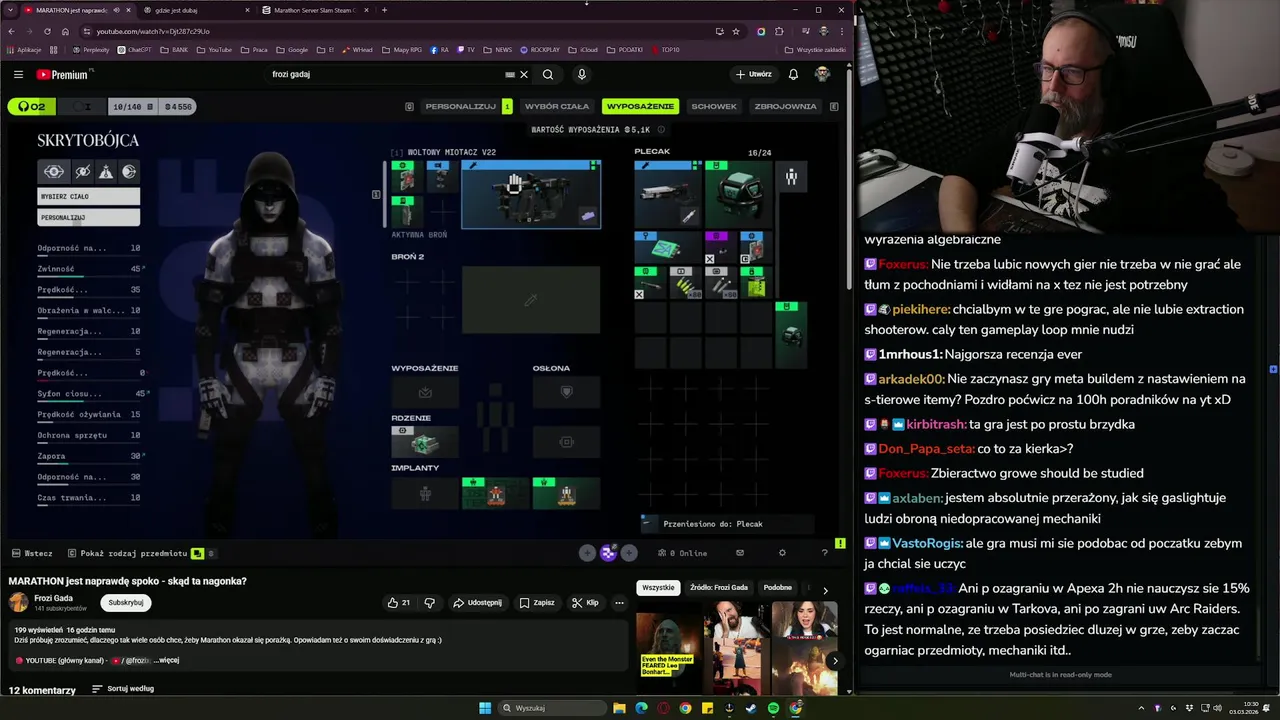This screenshot has width=1280, height=720.
Task: Click the in-game settings gear icon
Action: click(782, 553)
